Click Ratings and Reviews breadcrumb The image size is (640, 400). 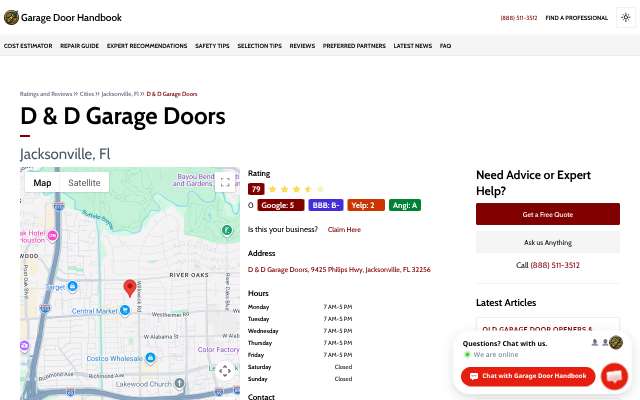[x=46, y=94]
